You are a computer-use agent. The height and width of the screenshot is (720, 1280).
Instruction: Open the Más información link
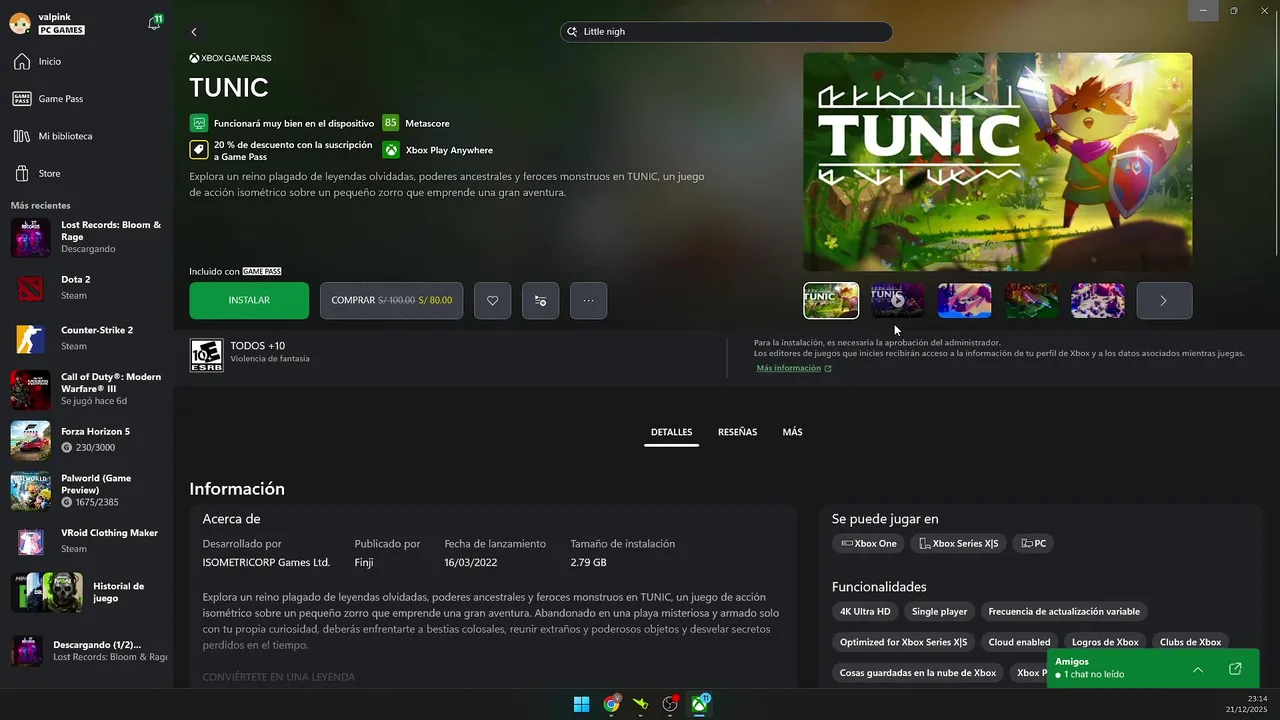[x=793, y=368]
